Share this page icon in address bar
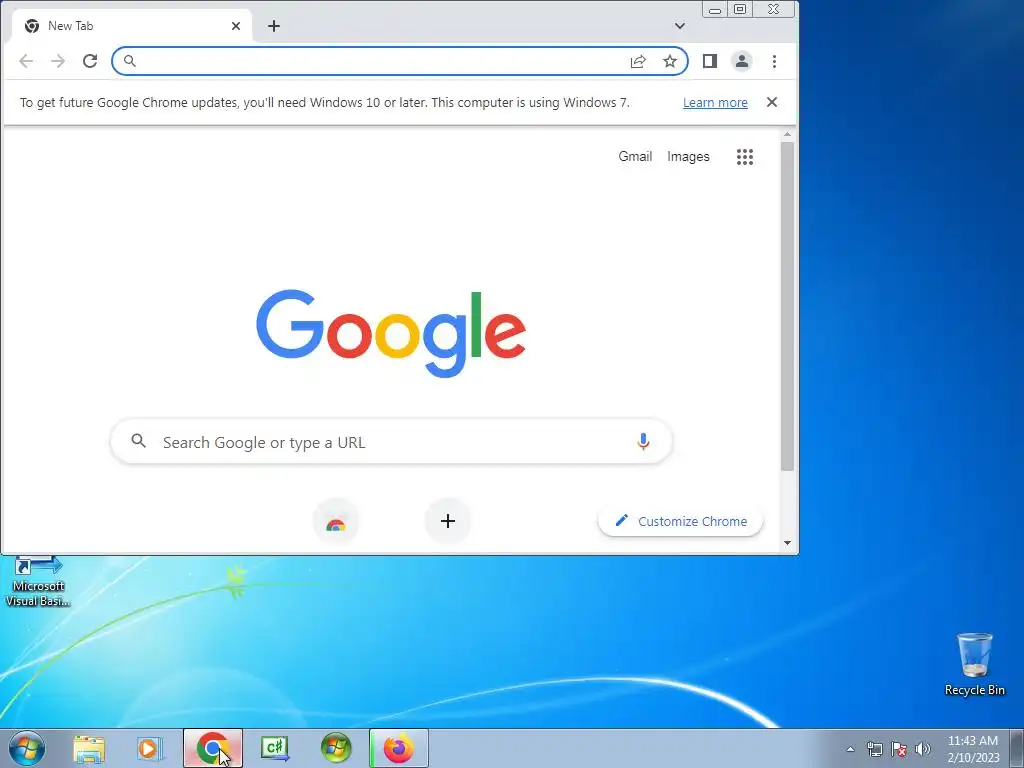 pyautogui.click(x=638, y=61)
